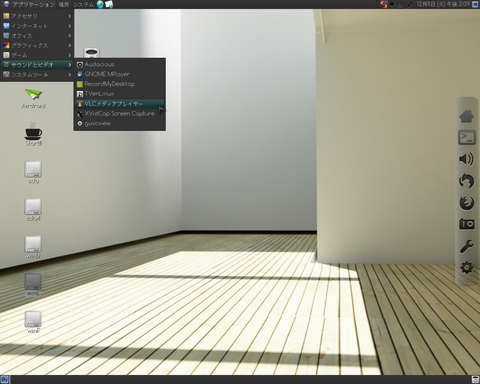The height and width of the screenshot is (384, 480).
Task: Launch Firefox from the right dock
Action: click(x=466, y=202)
